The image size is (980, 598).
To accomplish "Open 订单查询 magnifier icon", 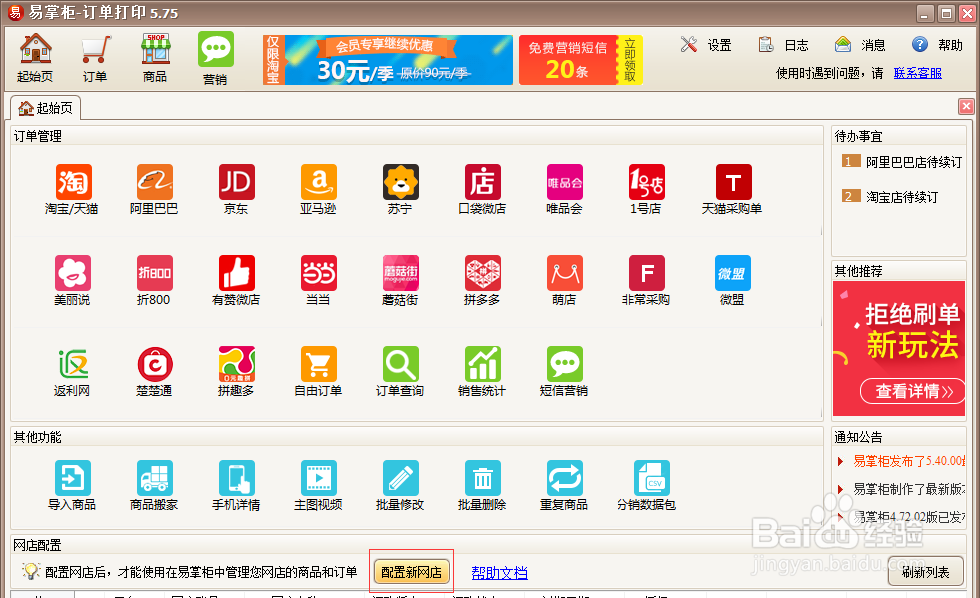I will point(401,364).
